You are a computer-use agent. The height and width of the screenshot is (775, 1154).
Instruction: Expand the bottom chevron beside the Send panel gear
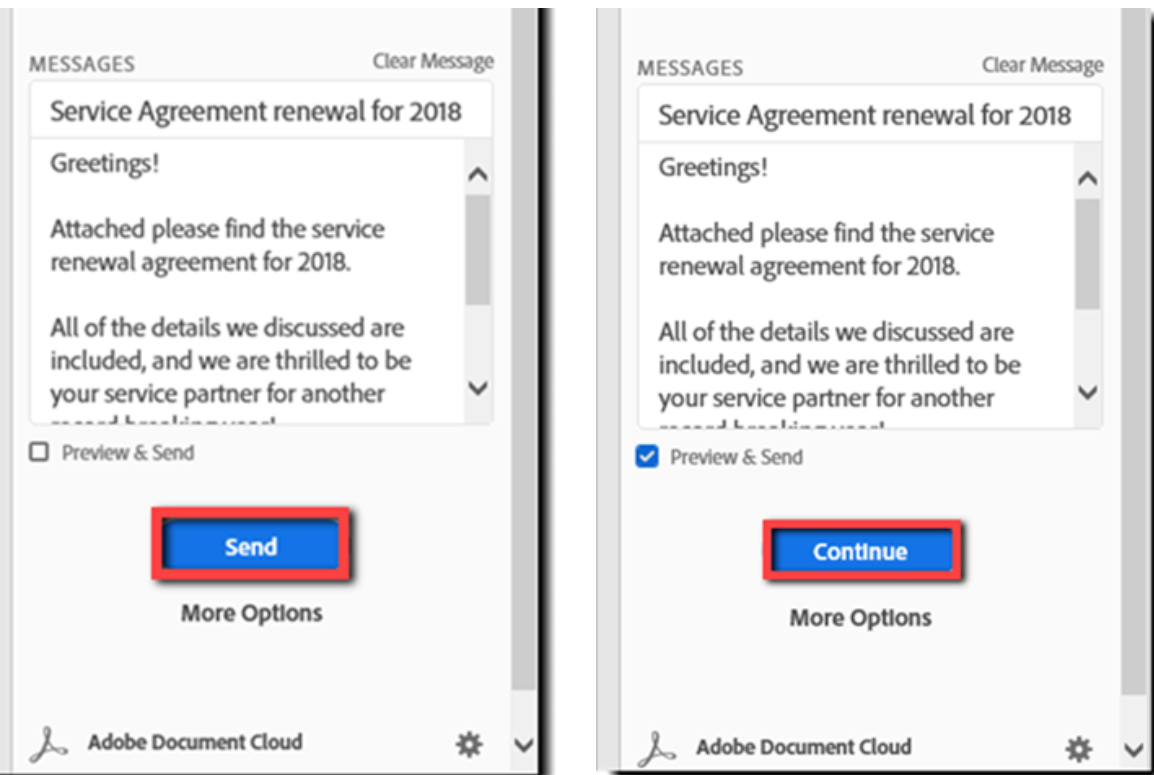pos(523,744)
